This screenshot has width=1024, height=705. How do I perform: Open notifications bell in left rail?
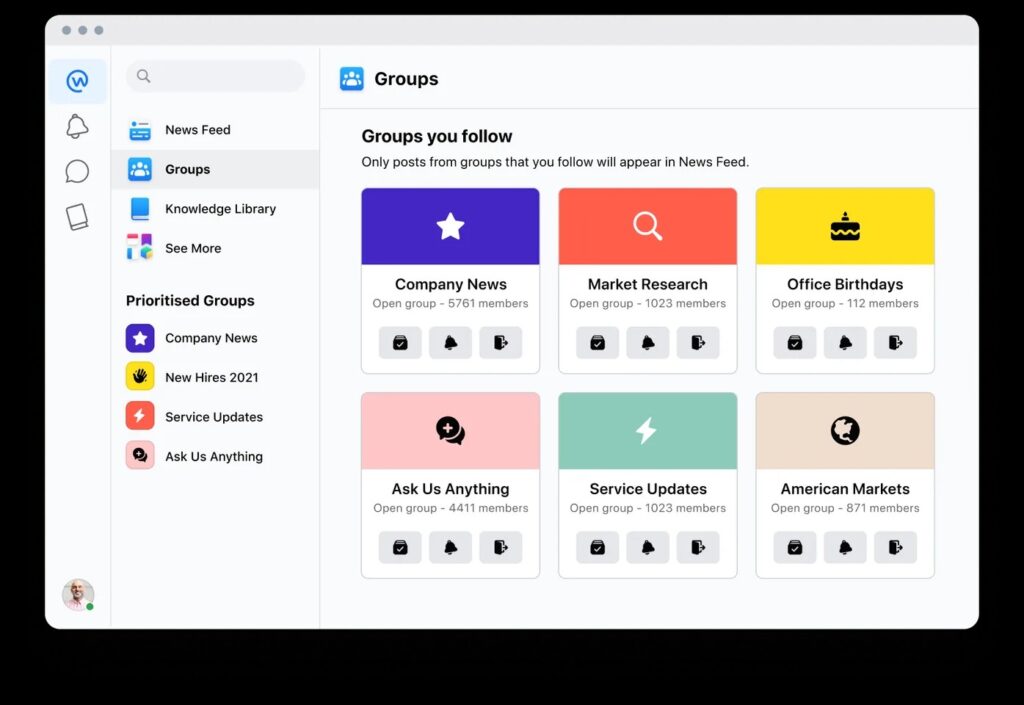(77, 126)
